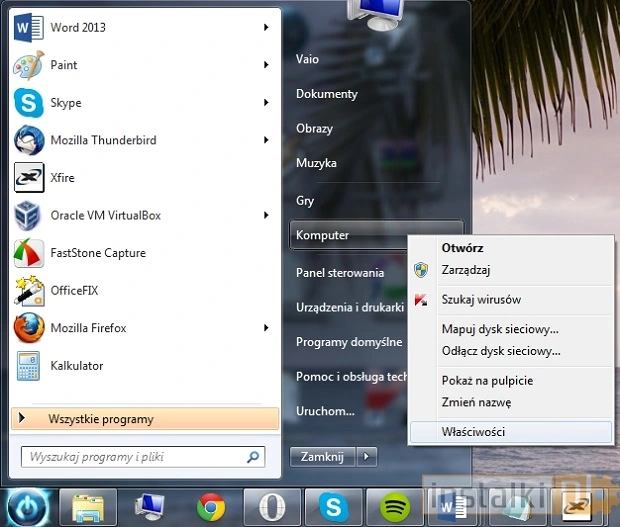Open Xfire from the taskbar
The width and height of the screenshot is (620, 527).
pos(577,508)
